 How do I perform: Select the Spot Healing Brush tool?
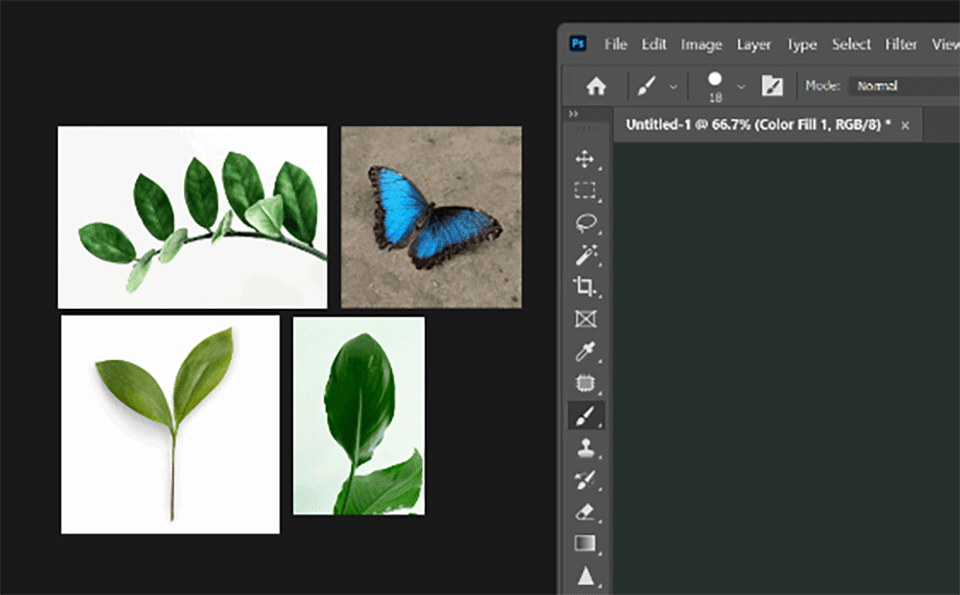(585, 383)
